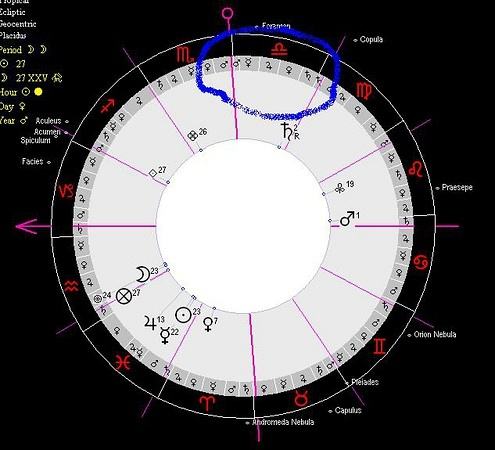495x450 pixels.
Task: Click the Pleiades star label
Action: click(x=365, y=382)
